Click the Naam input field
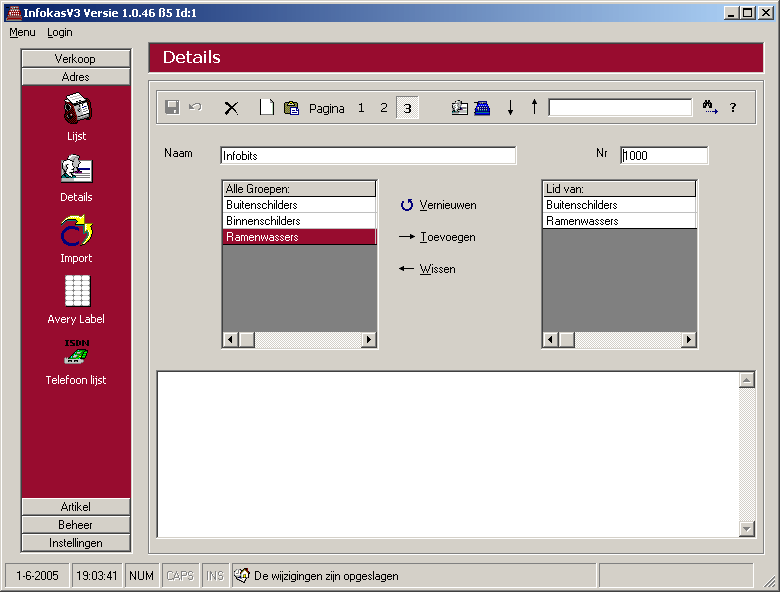The width and height of the screenshot is (780, 592). (367, 156)
